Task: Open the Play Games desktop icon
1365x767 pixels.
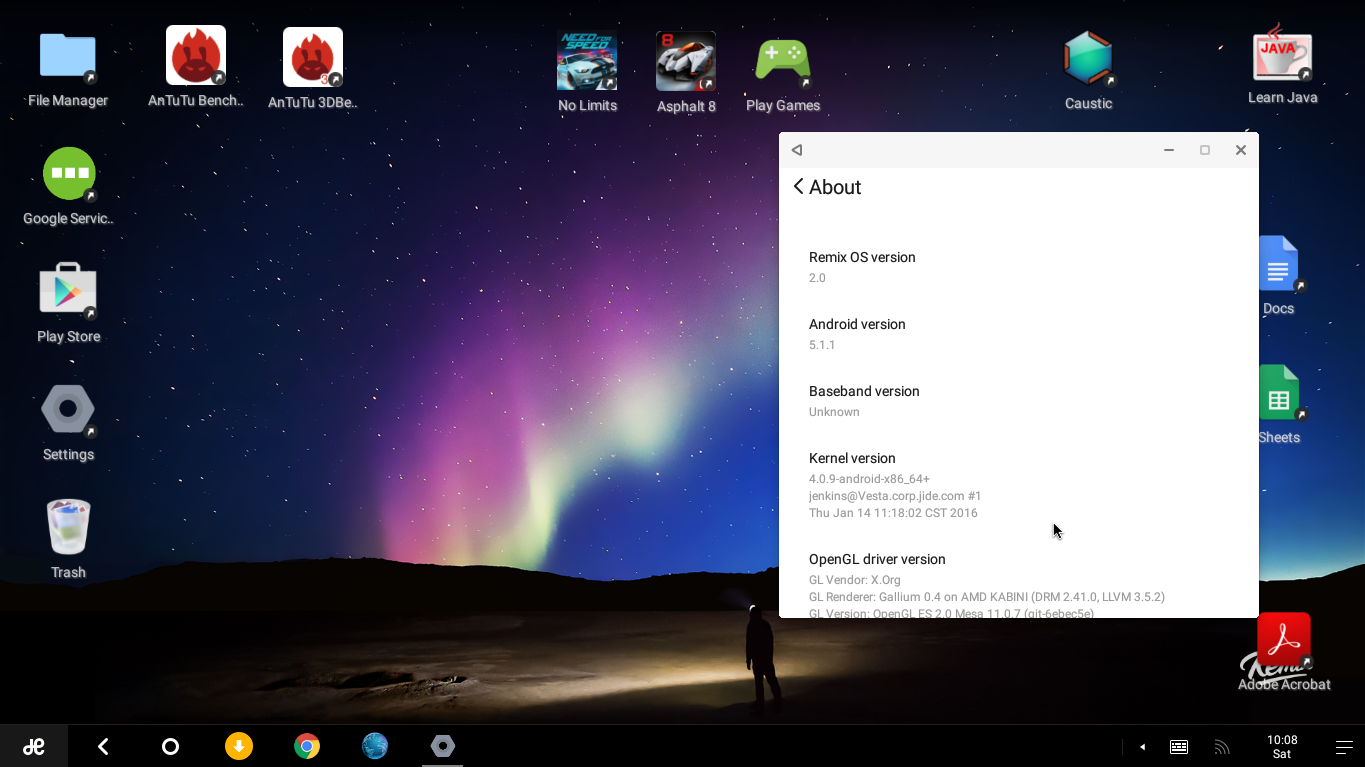Action: coord(783,61)
